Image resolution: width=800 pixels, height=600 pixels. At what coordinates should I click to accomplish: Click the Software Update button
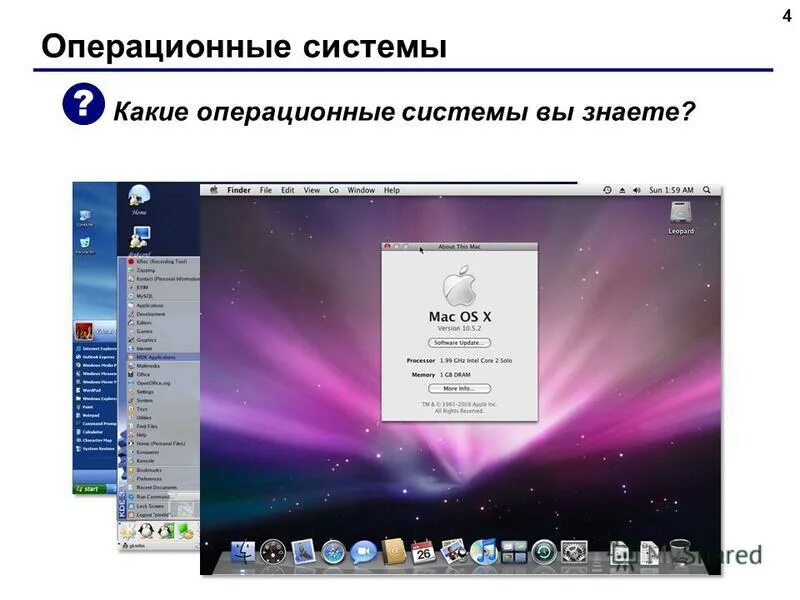459,342
